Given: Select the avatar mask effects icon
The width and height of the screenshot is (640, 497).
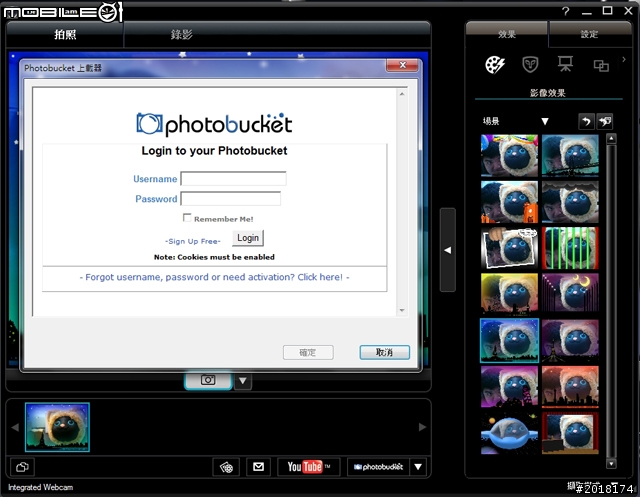Looking at the screenshot, I should click(530, 64).
